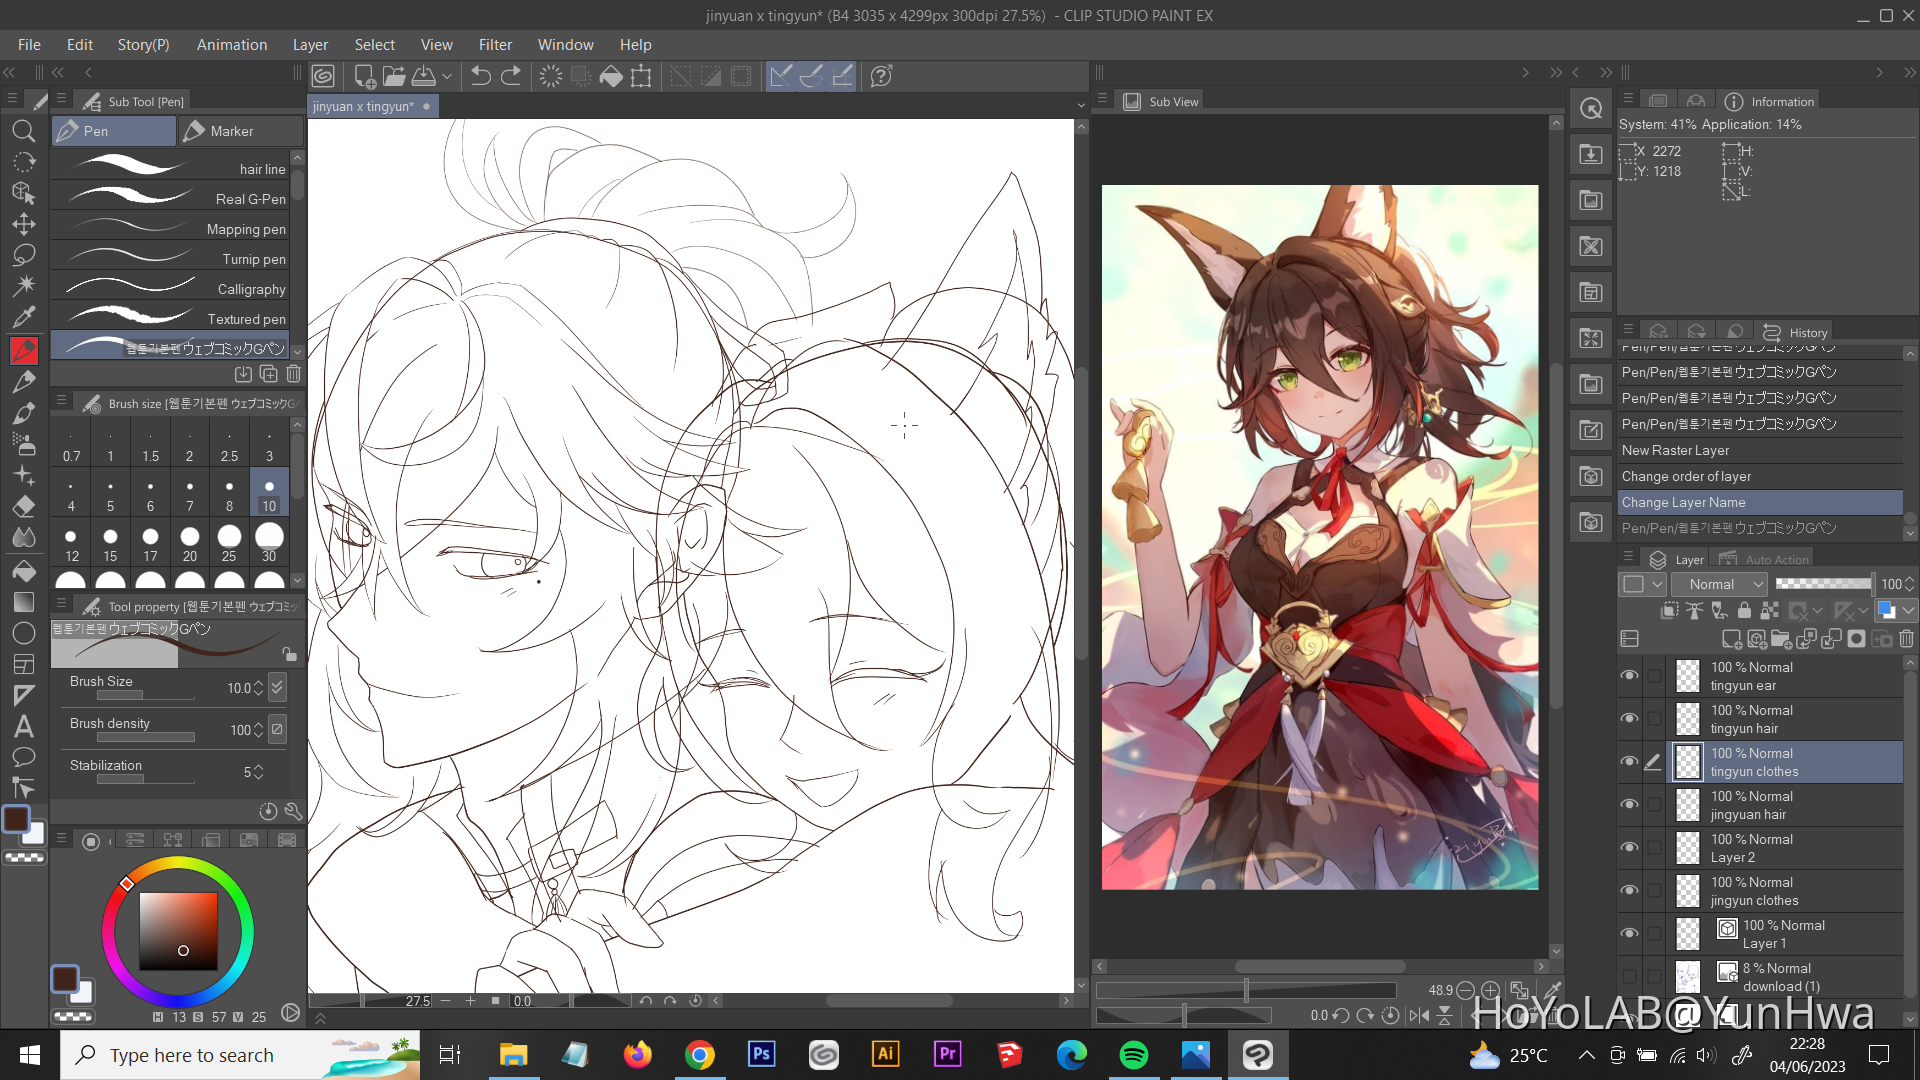Viewport: 1920px width, 1080px height.
Task: Select the Real G-Pen brush preset
Action: pos(170,199)
